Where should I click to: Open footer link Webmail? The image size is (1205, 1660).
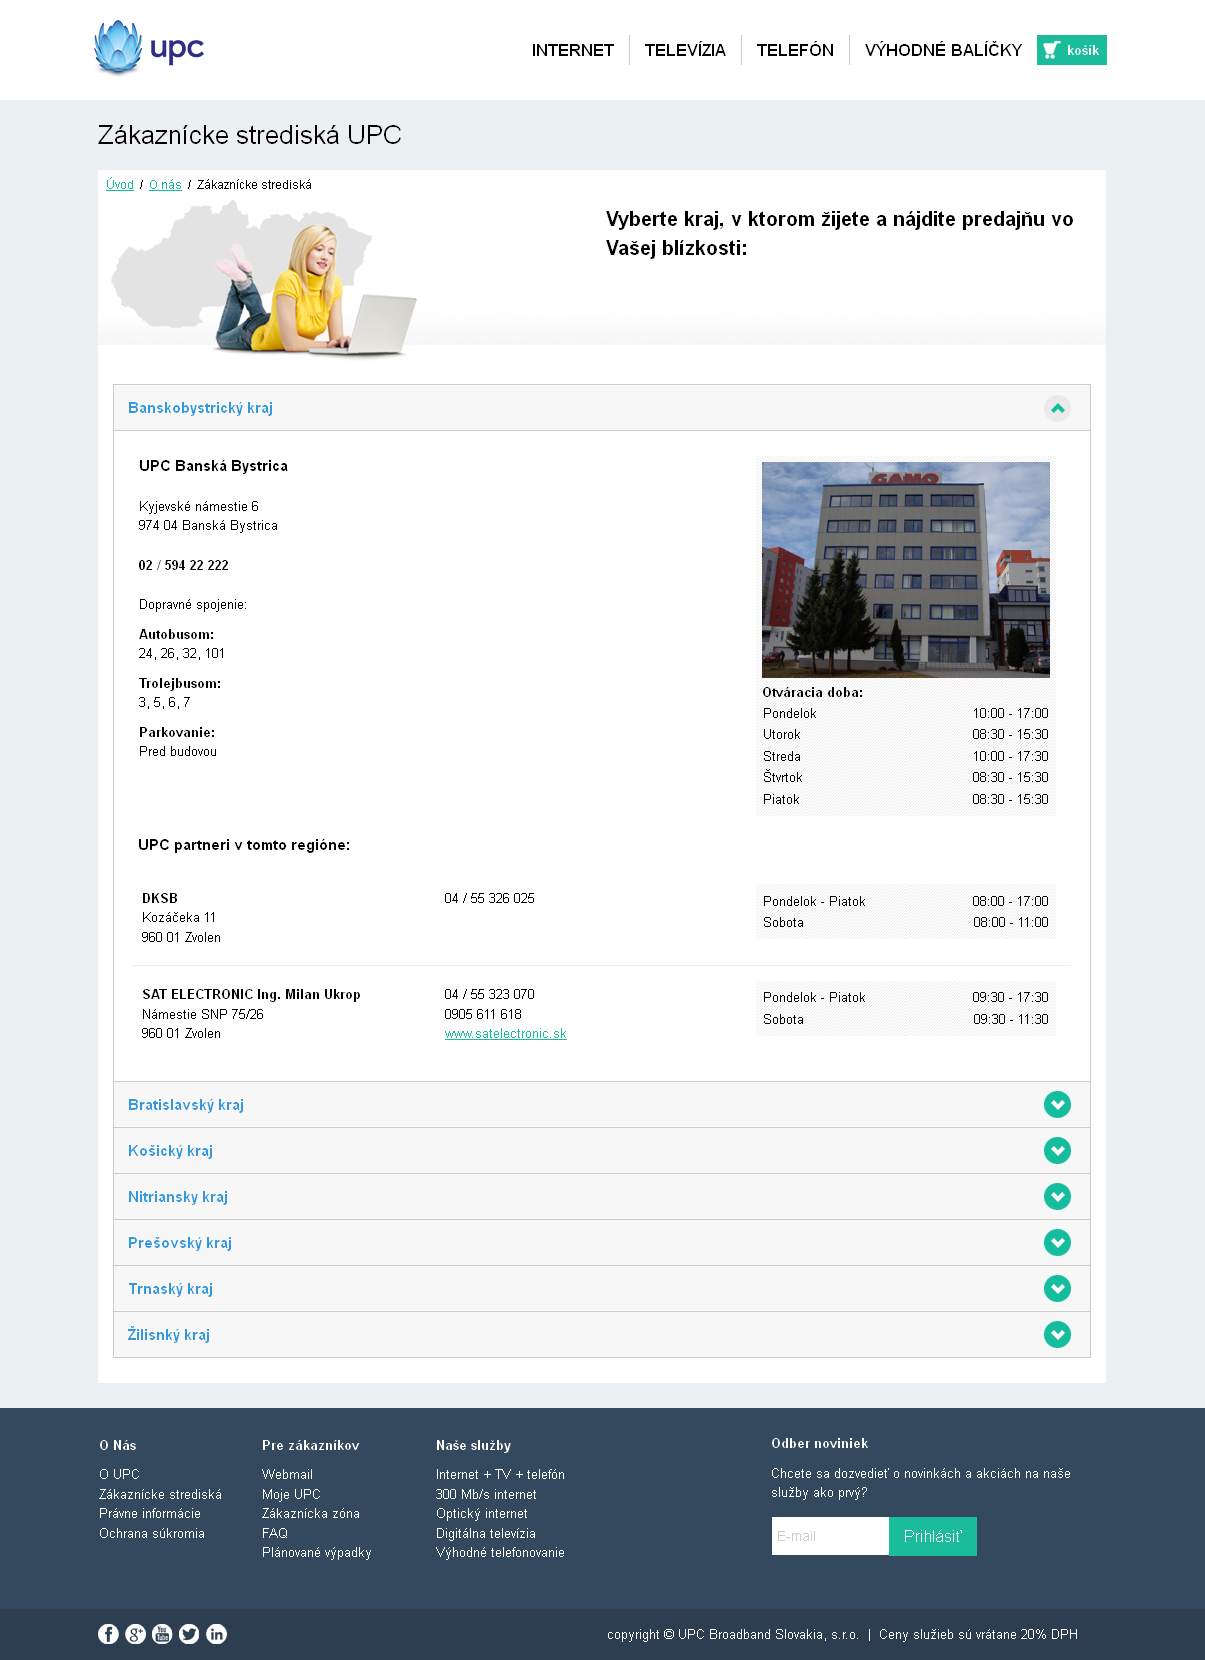coord(287,1475)
